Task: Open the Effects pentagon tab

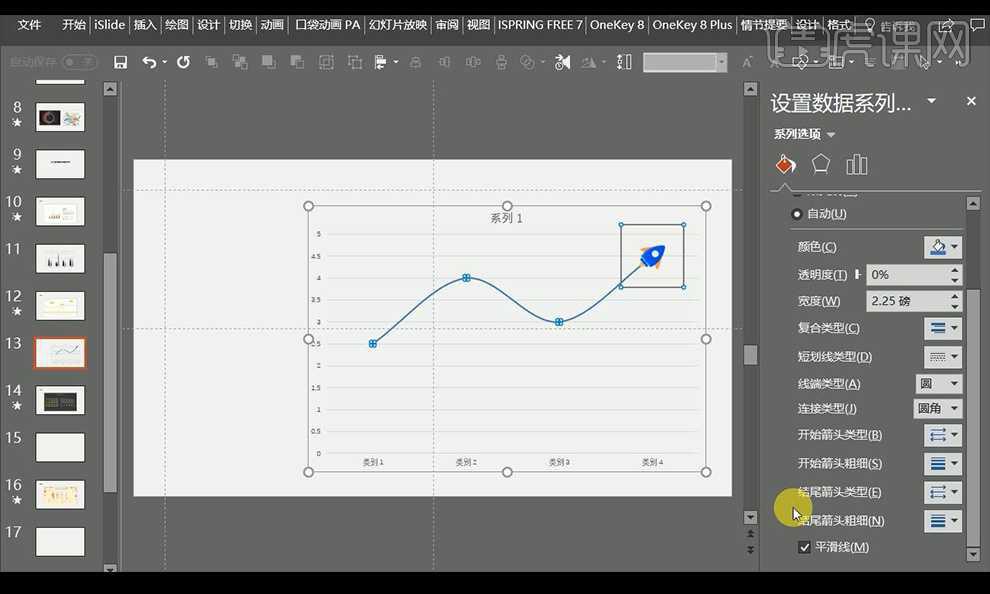Action: coord(821,164)
